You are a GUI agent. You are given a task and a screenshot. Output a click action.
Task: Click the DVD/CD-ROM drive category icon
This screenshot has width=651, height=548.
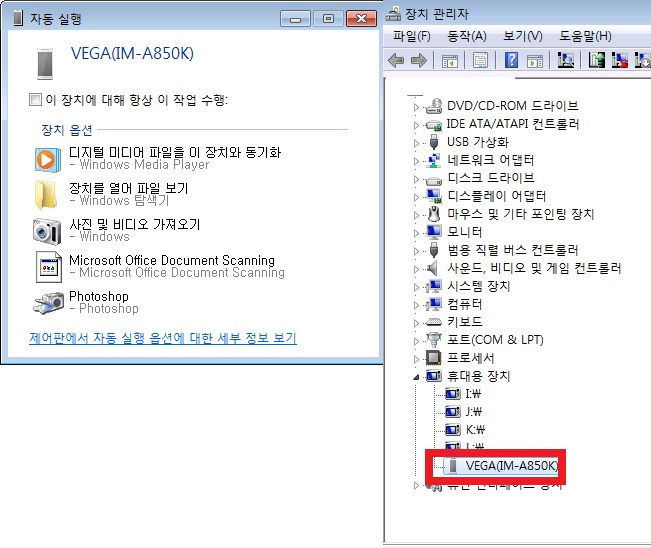pyautogui.click(x=434, y=106)
